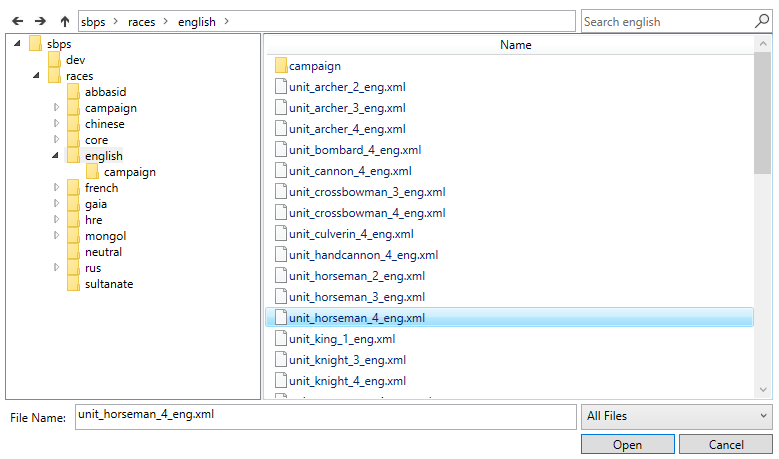Click the abbasid folder icon in tree
Screen dimensions: 779x459
pyautogui.click(x=73, y=92)
